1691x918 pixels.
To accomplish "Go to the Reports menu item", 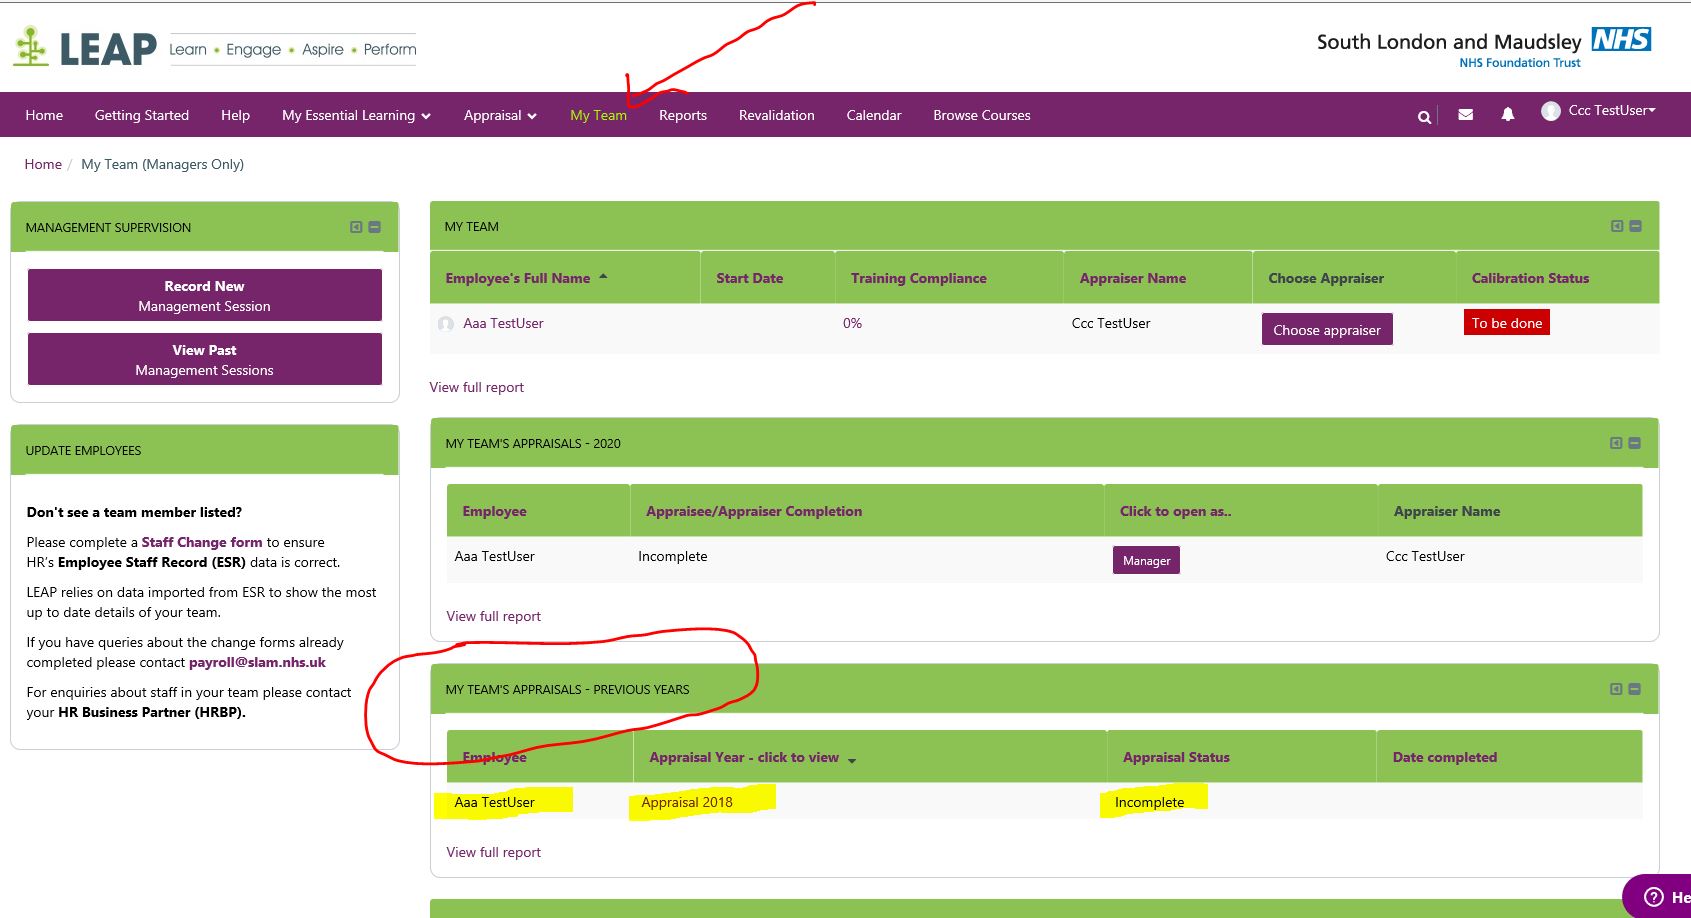I will click(x=682, y=116).
